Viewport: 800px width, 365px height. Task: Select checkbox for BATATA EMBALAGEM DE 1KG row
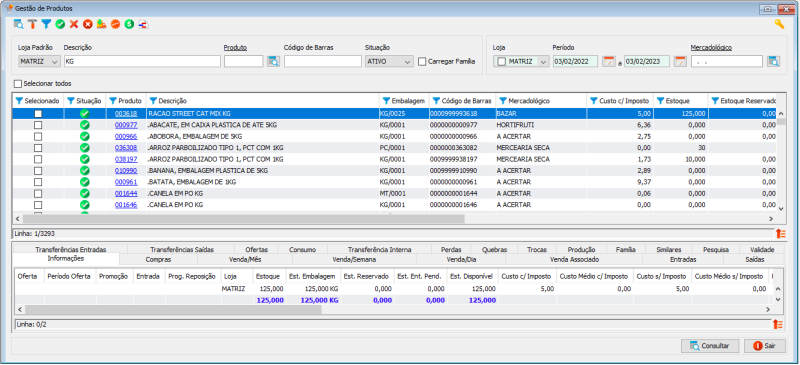(x=38, y=182)
